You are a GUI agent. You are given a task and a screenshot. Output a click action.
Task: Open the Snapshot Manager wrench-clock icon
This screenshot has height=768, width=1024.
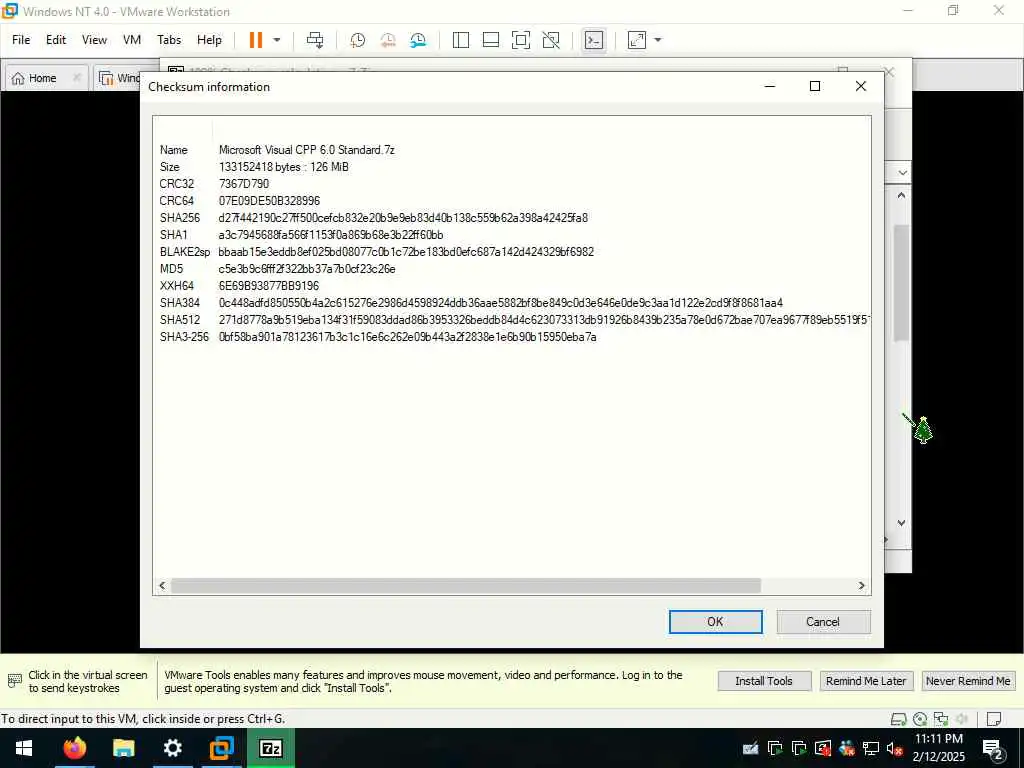(x=418, y=40)
